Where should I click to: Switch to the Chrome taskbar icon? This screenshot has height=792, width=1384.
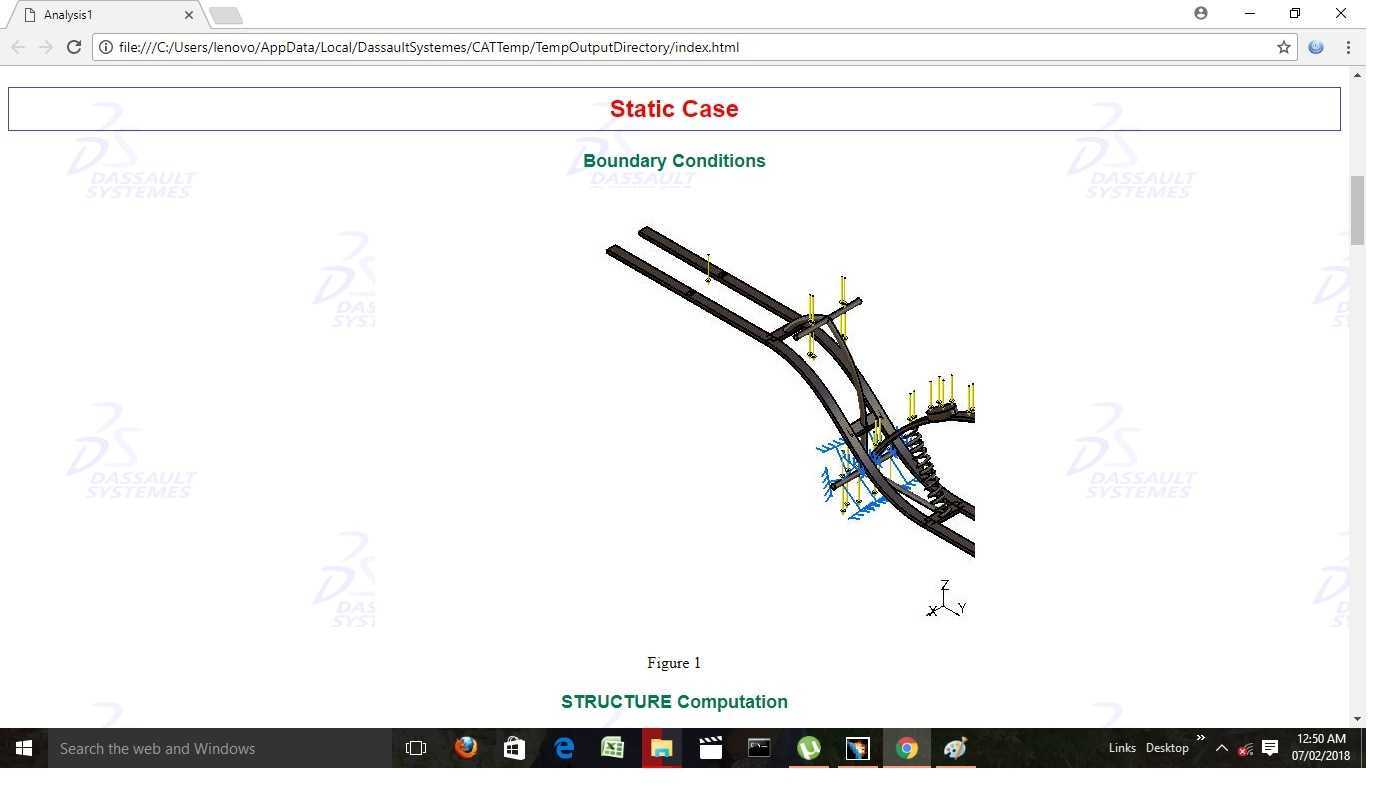[906, 748]
